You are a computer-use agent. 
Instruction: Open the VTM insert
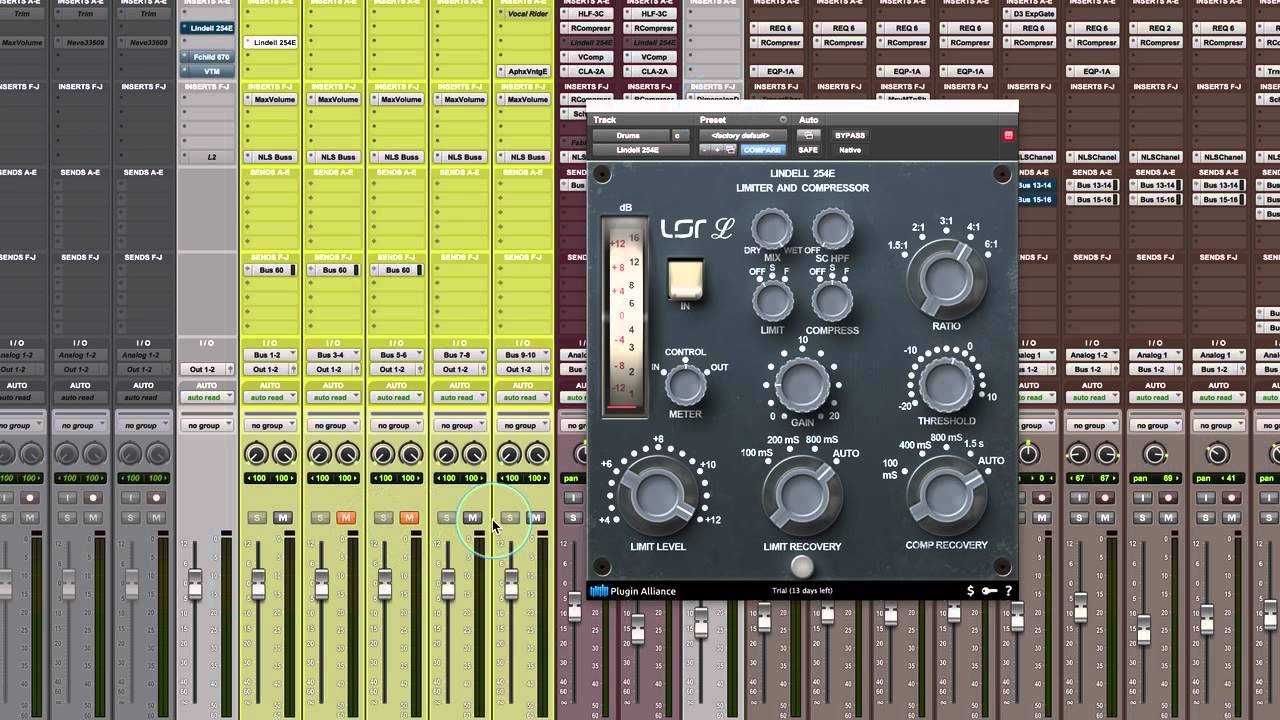tap(207, 71)
